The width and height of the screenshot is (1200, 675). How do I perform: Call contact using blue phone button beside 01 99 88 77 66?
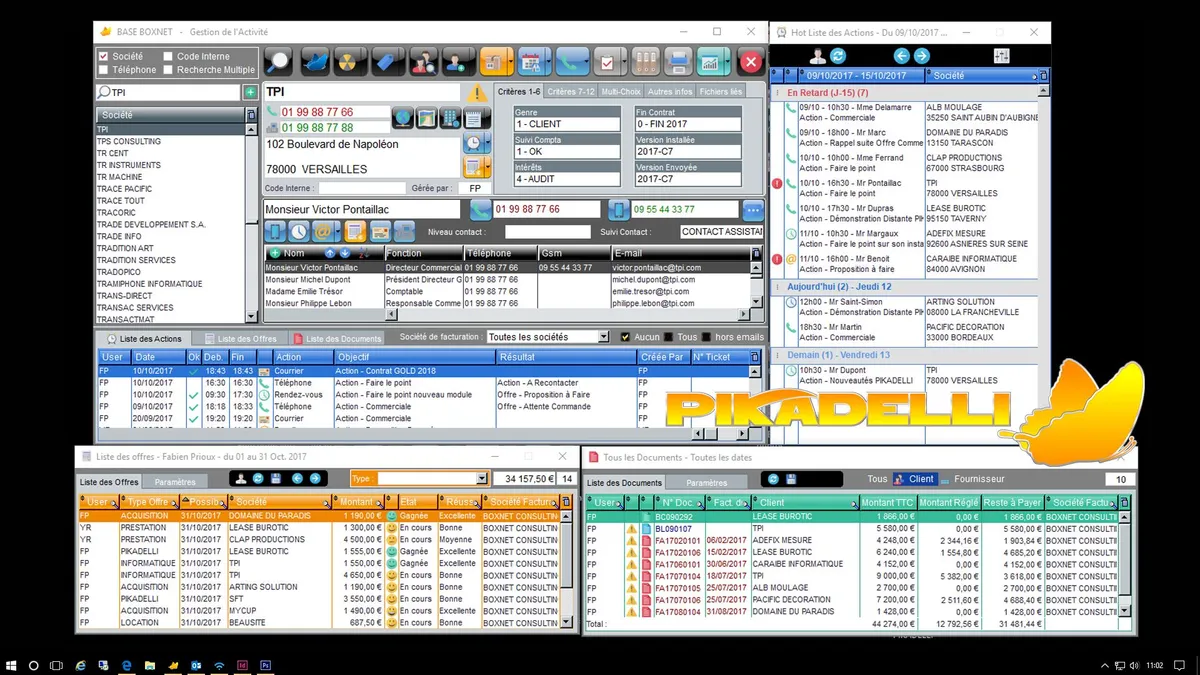pyautogui.click(x=481, y=210)
